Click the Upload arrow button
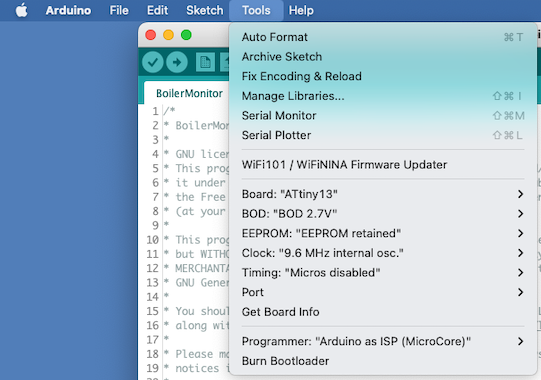Viewport: 541px width, 380px height. click(x=177, y=62)
